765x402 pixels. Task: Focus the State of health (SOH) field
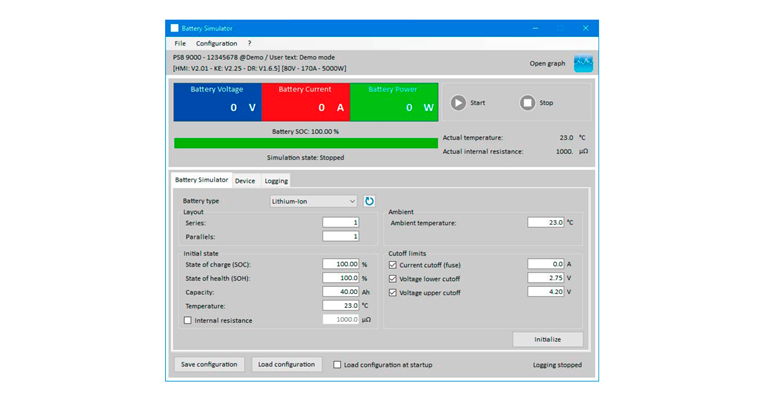pyautogui.click(x=341, y=278)
